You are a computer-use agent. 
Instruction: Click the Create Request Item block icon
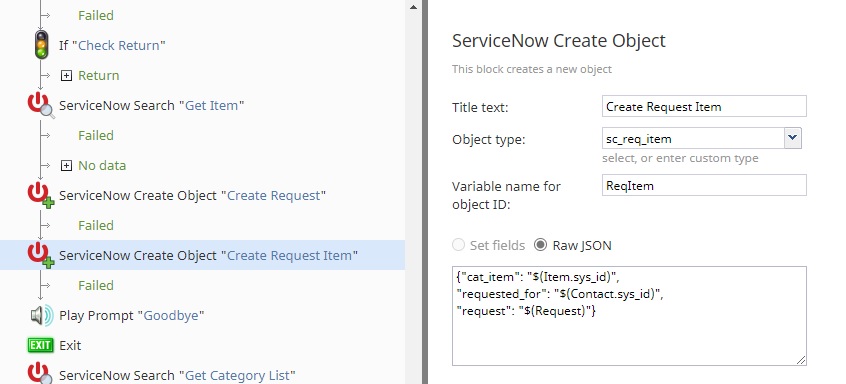coord(41,255)
